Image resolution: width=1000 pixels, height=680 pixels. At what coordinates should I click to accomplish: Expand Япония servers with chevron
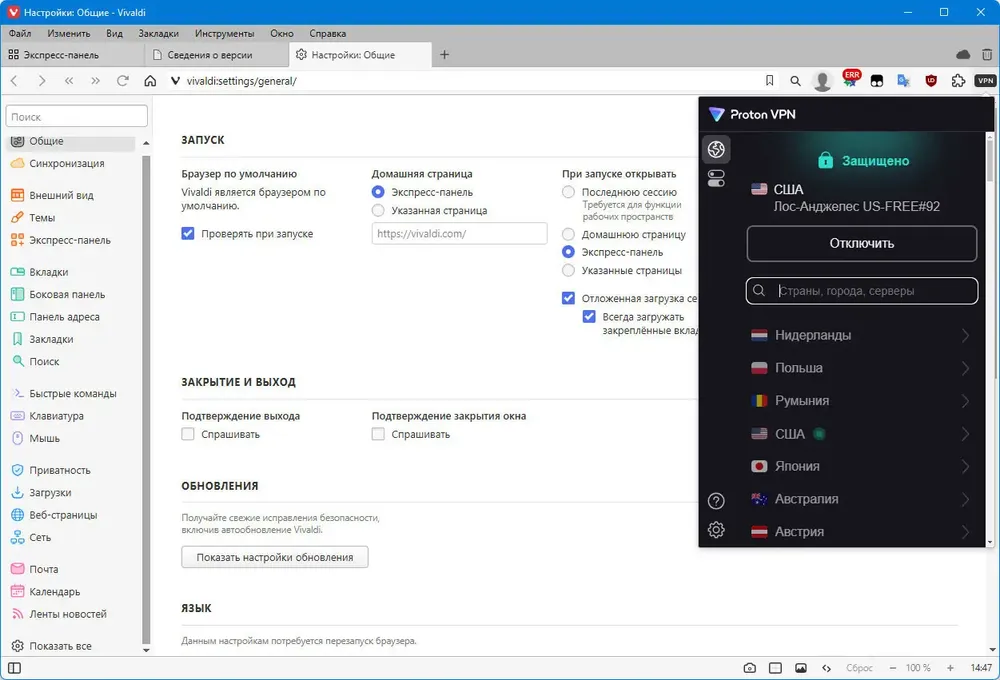coord(965,467)
